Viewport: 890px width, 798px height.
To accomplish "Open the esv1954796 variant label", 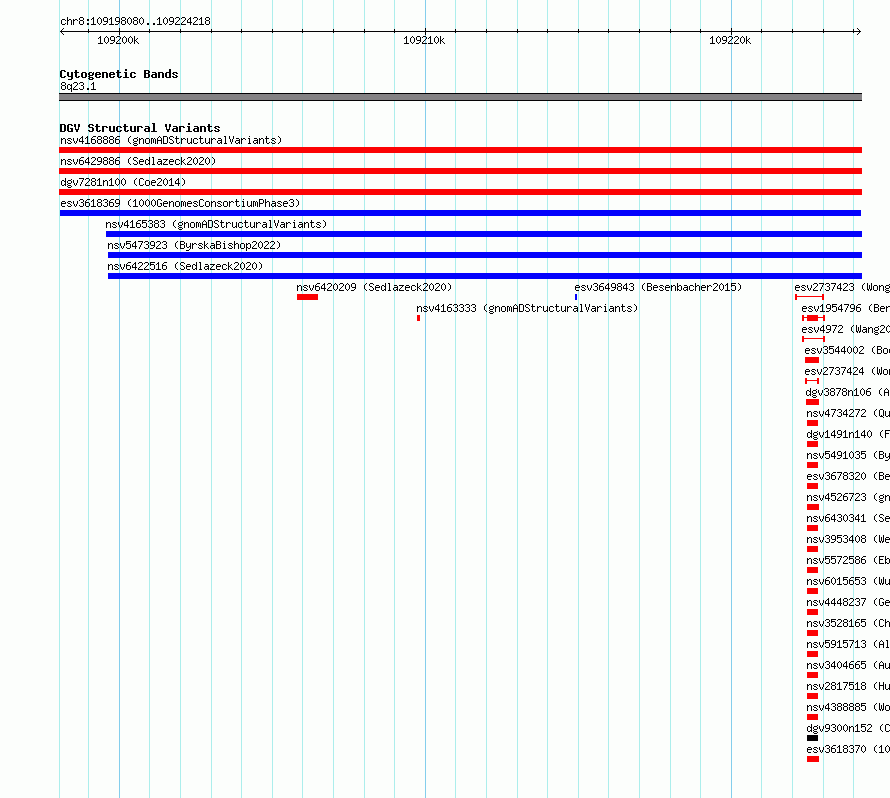I will point(845,308).
